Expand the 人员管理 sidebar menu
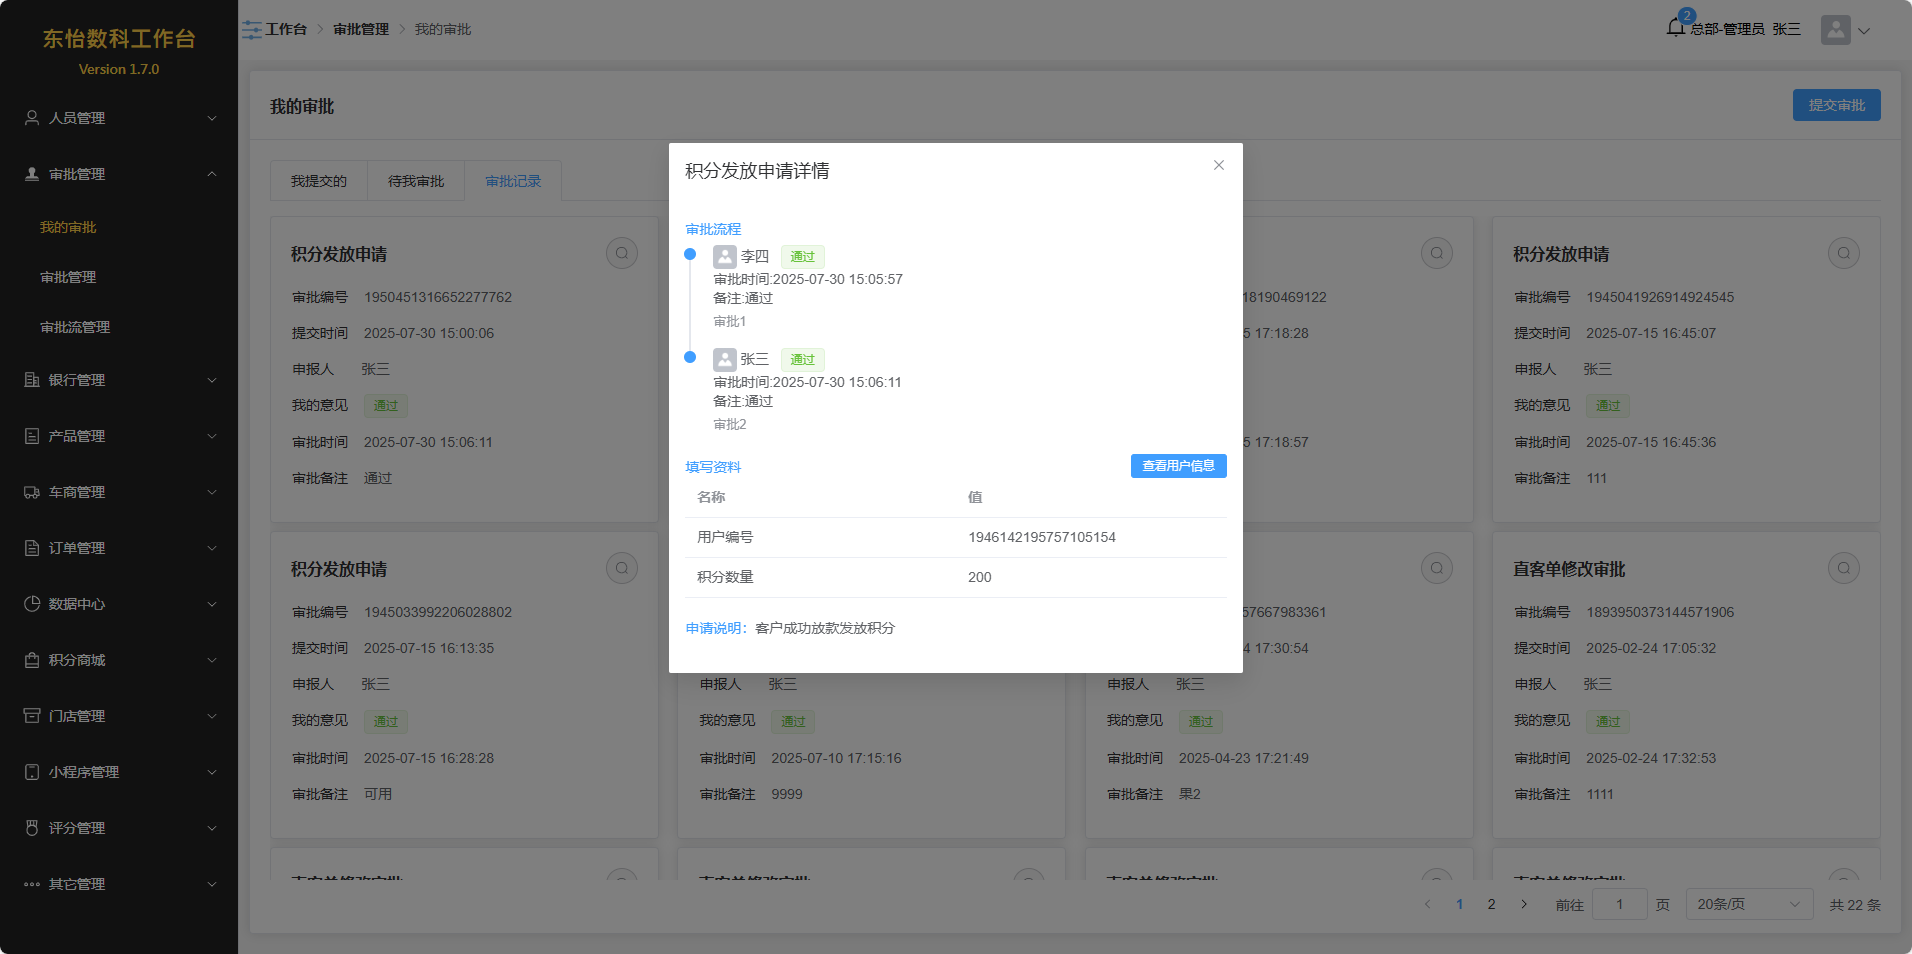The width and height of the screenshot is (1912, 954). 119,118
